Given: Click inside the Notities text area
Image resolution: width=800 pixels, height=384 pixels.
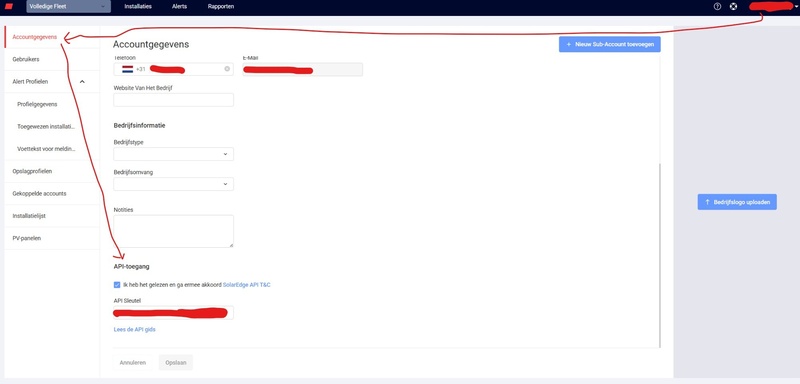Looking at the screenshot, I should click(173, 232).
